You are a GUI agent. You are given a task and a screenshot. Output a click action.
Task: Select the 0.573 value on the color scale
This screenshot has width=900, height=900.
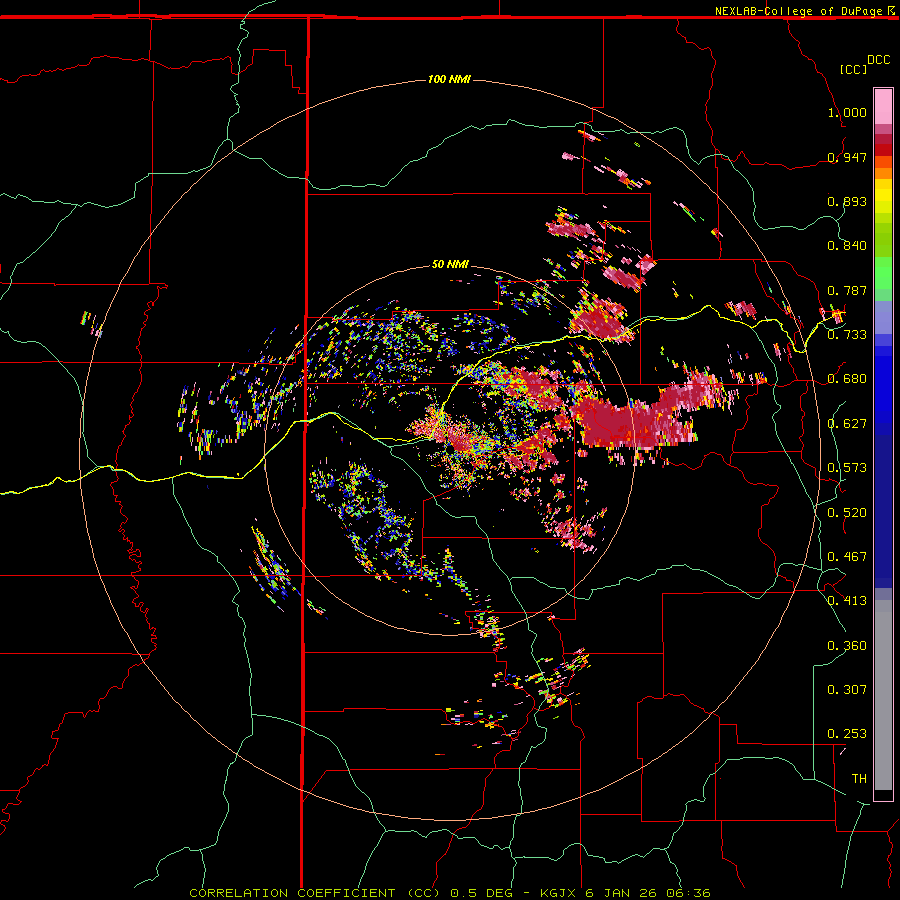click(x=847, y=468)
